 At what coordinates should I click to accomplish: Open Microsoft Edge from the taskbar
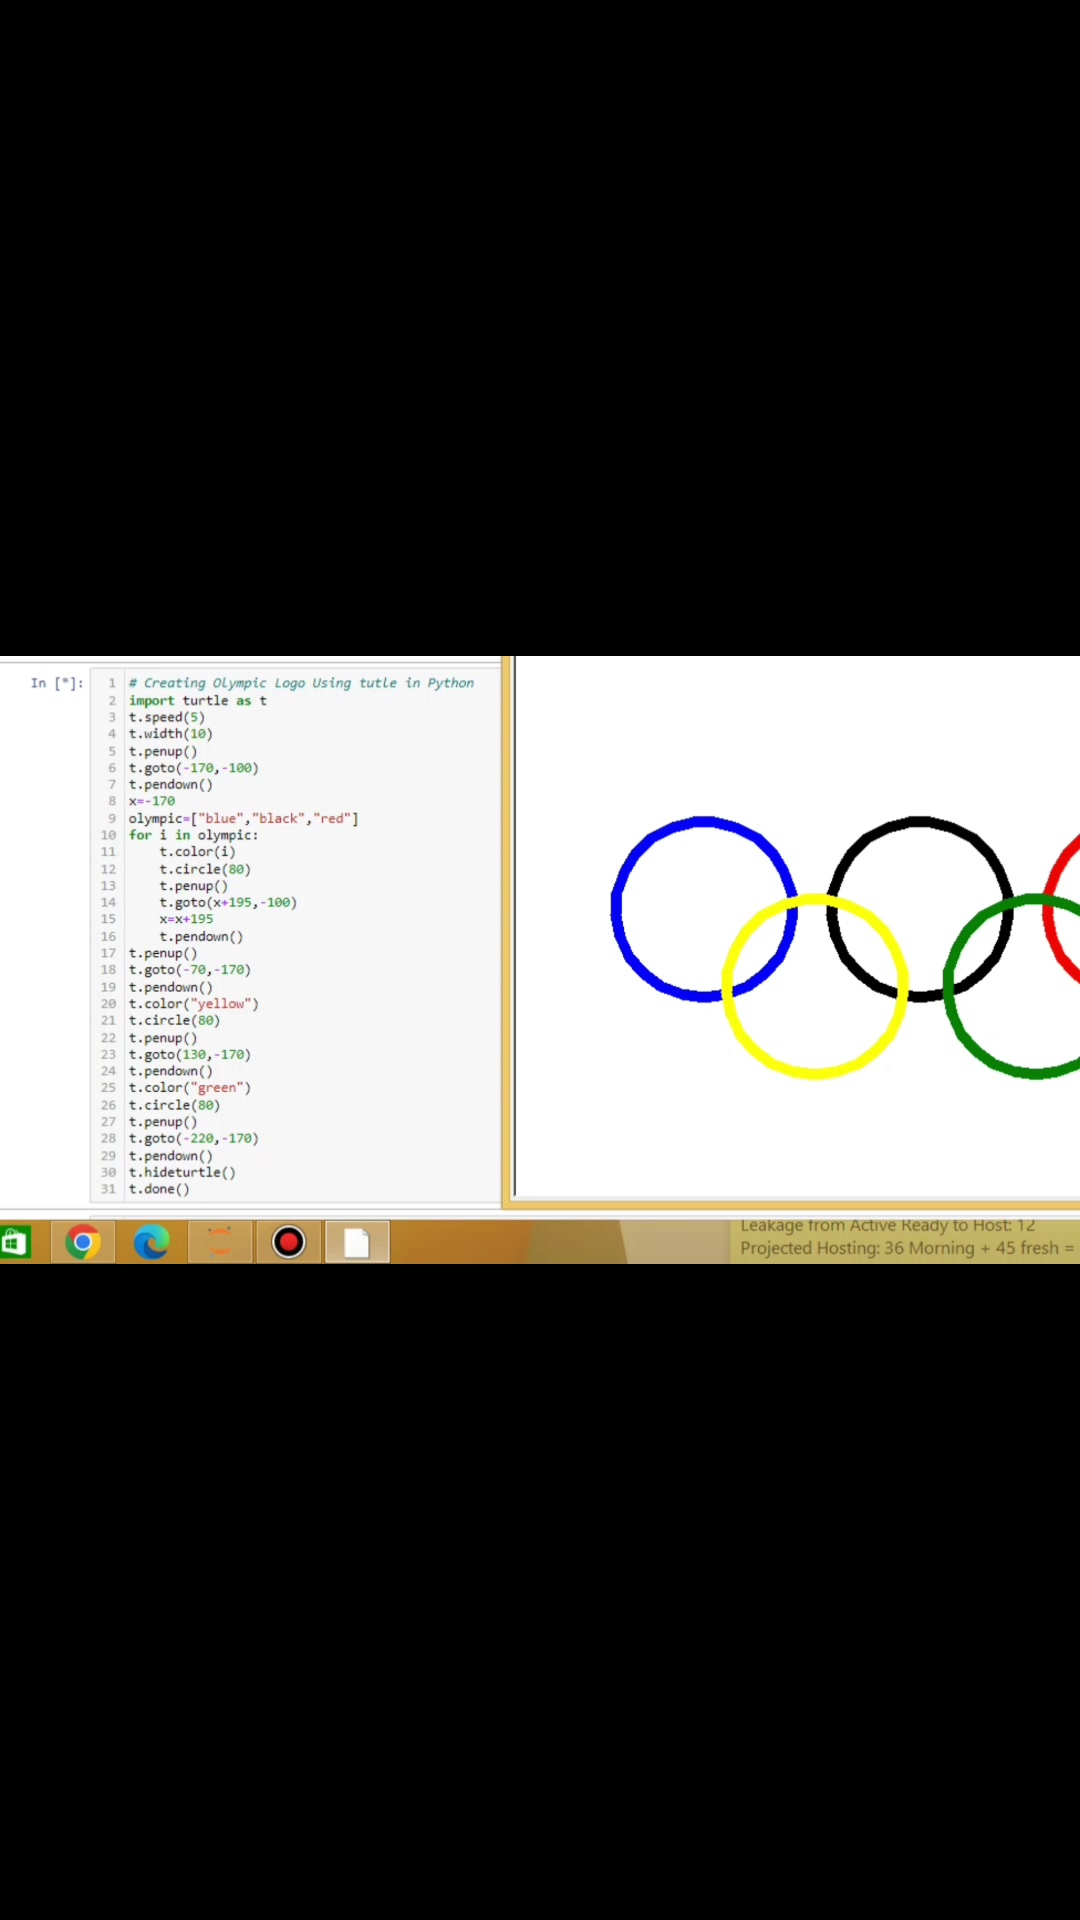click(151, 1242)
